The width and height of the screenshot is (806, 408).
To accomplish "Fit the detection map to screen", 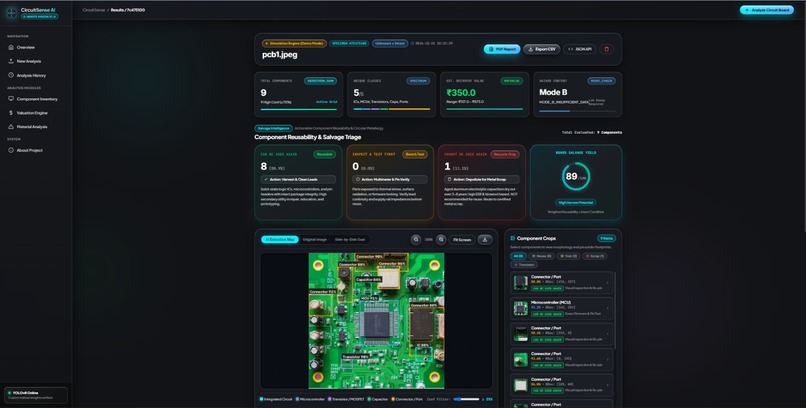I will click(462, 239).
